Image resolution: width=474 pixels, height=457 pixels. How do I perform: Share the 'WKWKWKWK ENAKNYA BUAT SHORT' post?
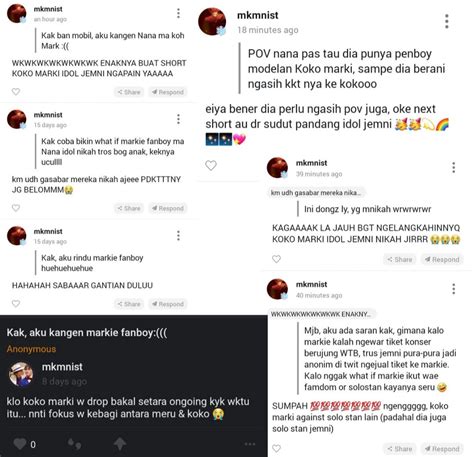129,92
